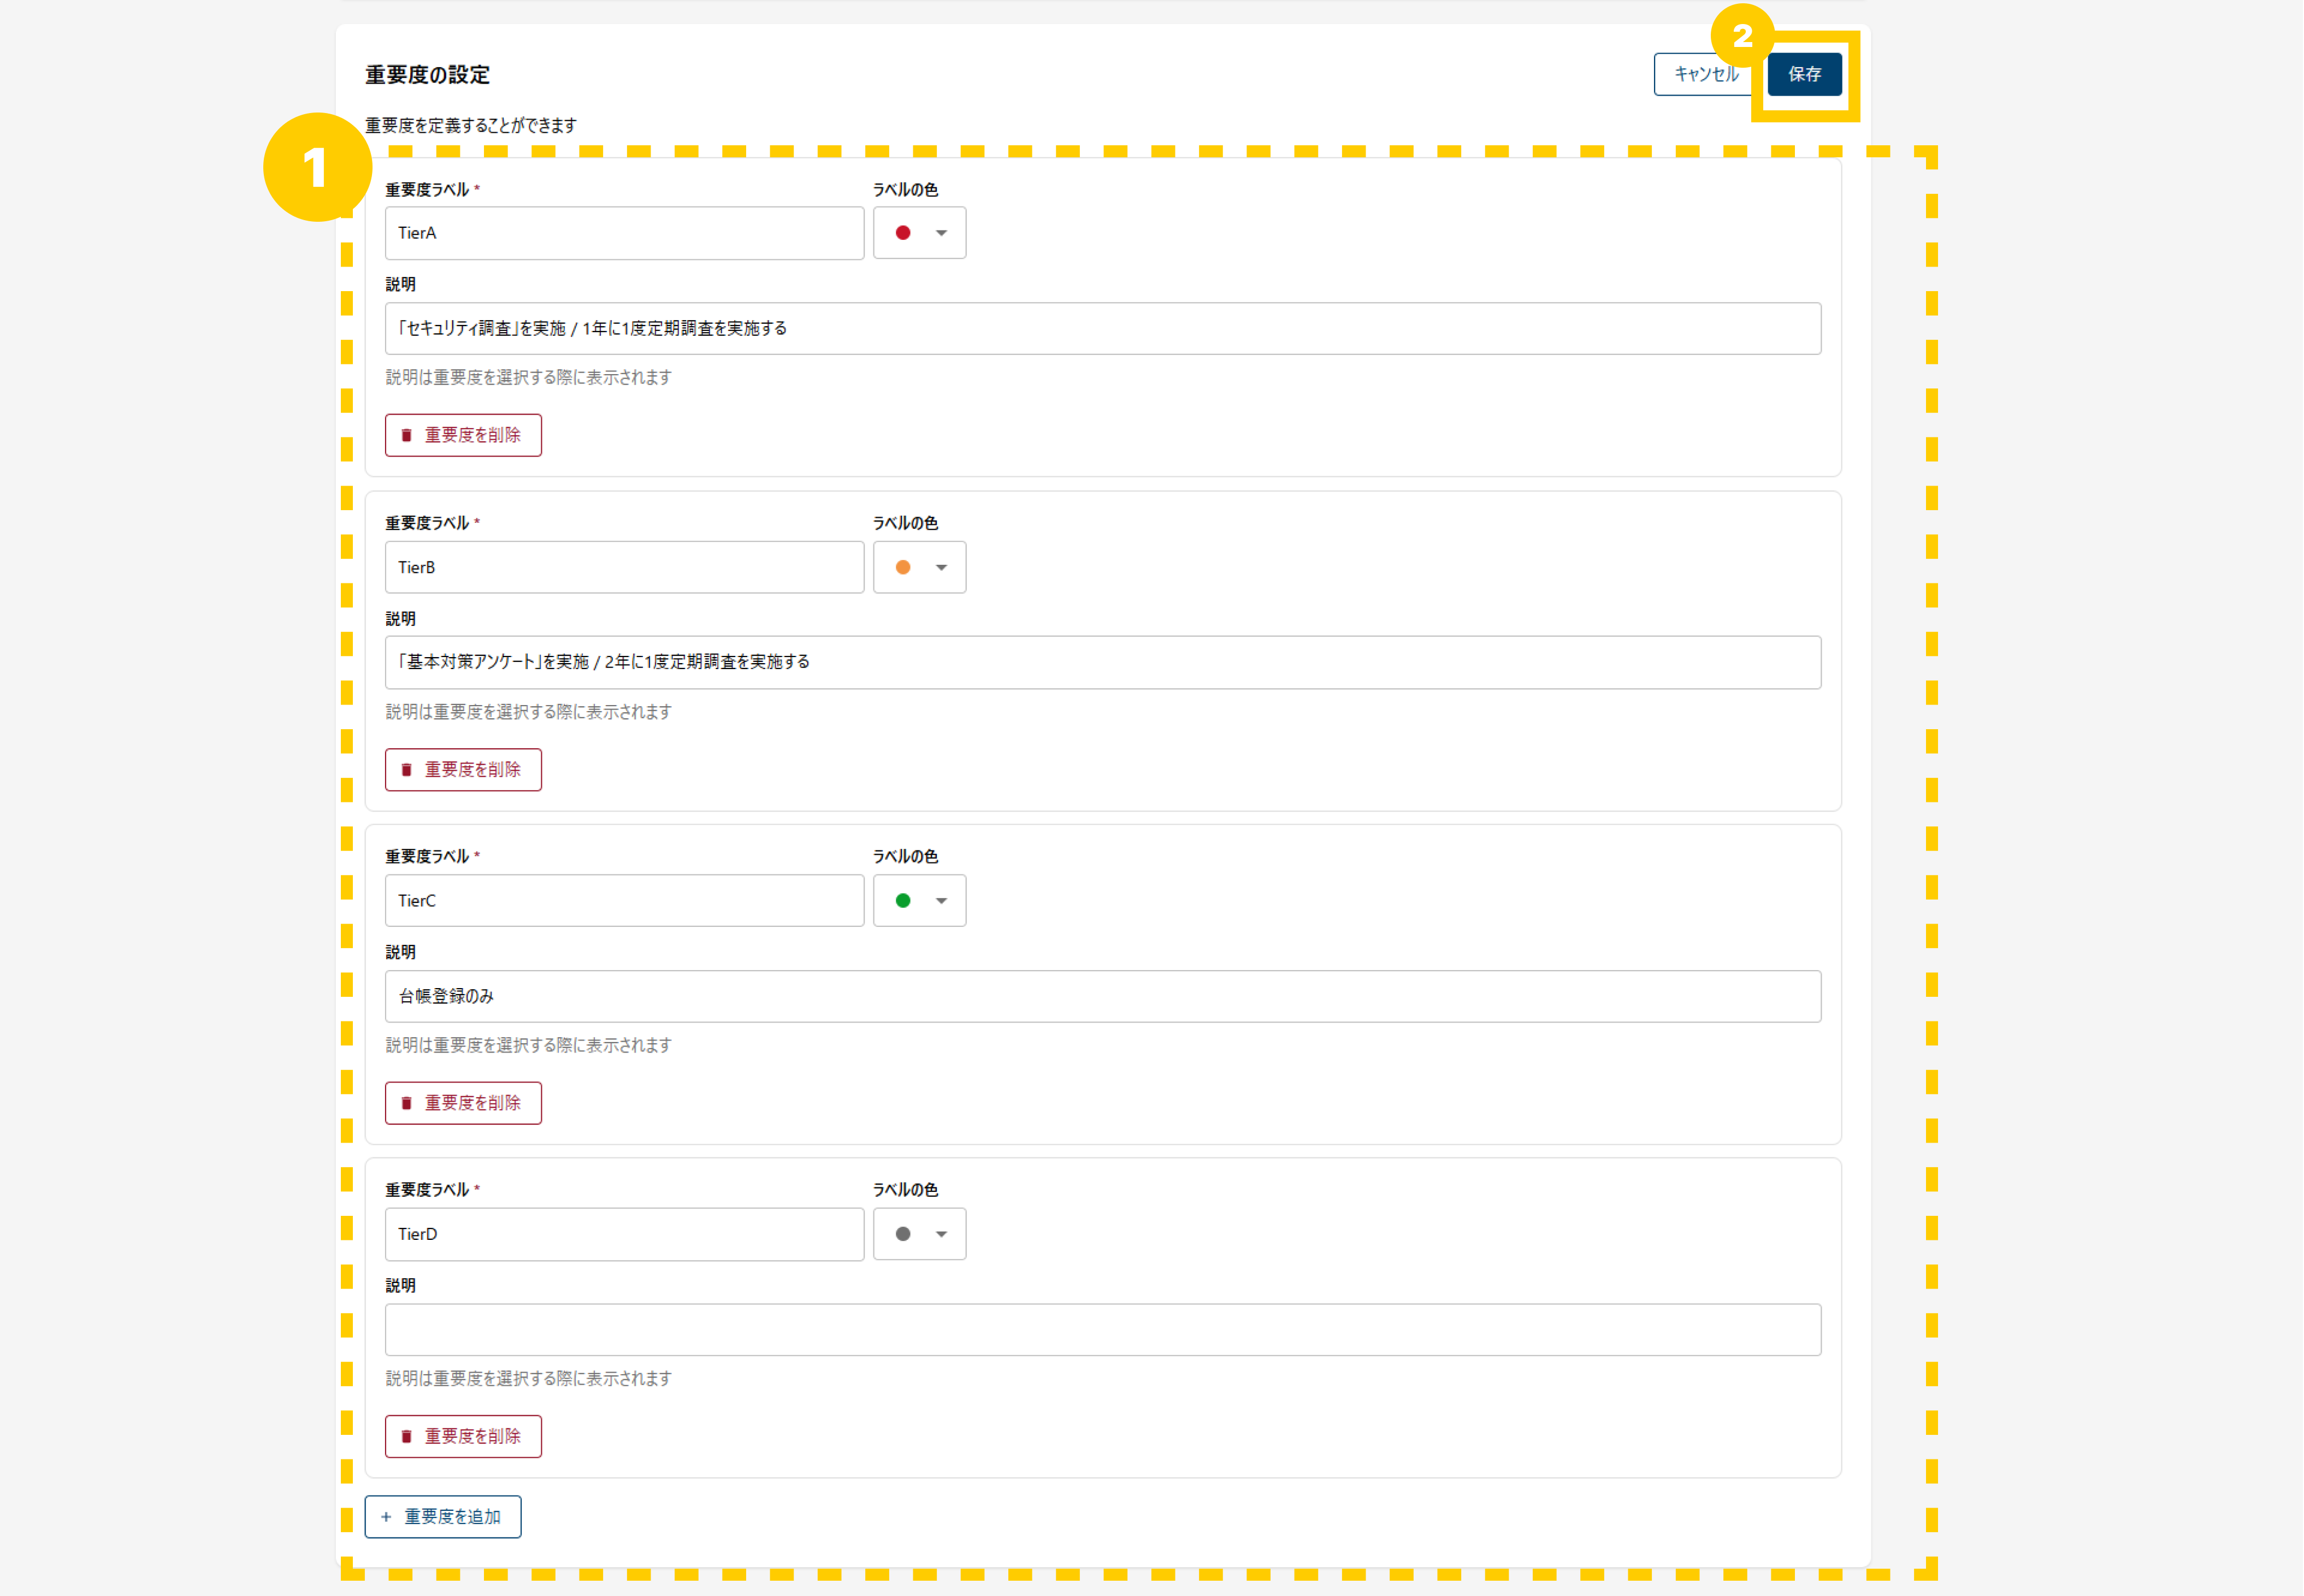Focus the TierB label input field
The height and width of the screenshot is (1596, 2304).
624,567
